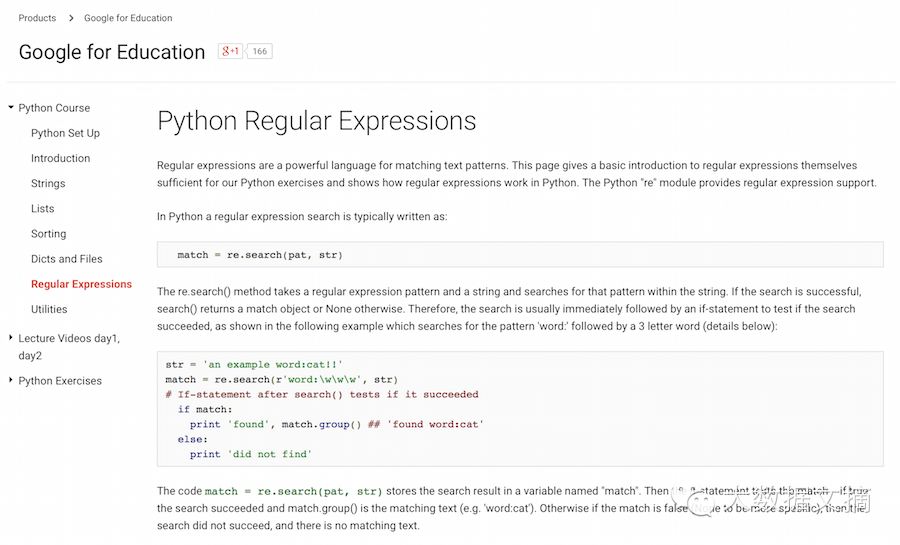The width and height of the screenshot is (900, 545).
Task: Click the 'if match:' code line
Action: click(x=205, y=409)
